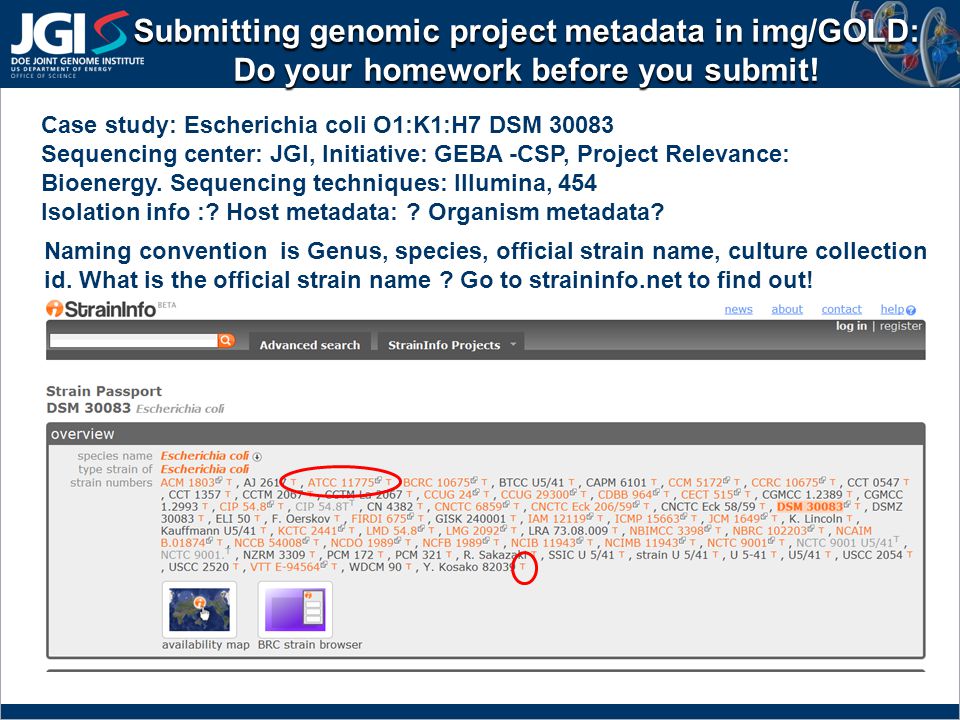This screenshot has width=960, height=720.
Task: Click external link icon after ACM 1803
Action: (x=219, y=481)
